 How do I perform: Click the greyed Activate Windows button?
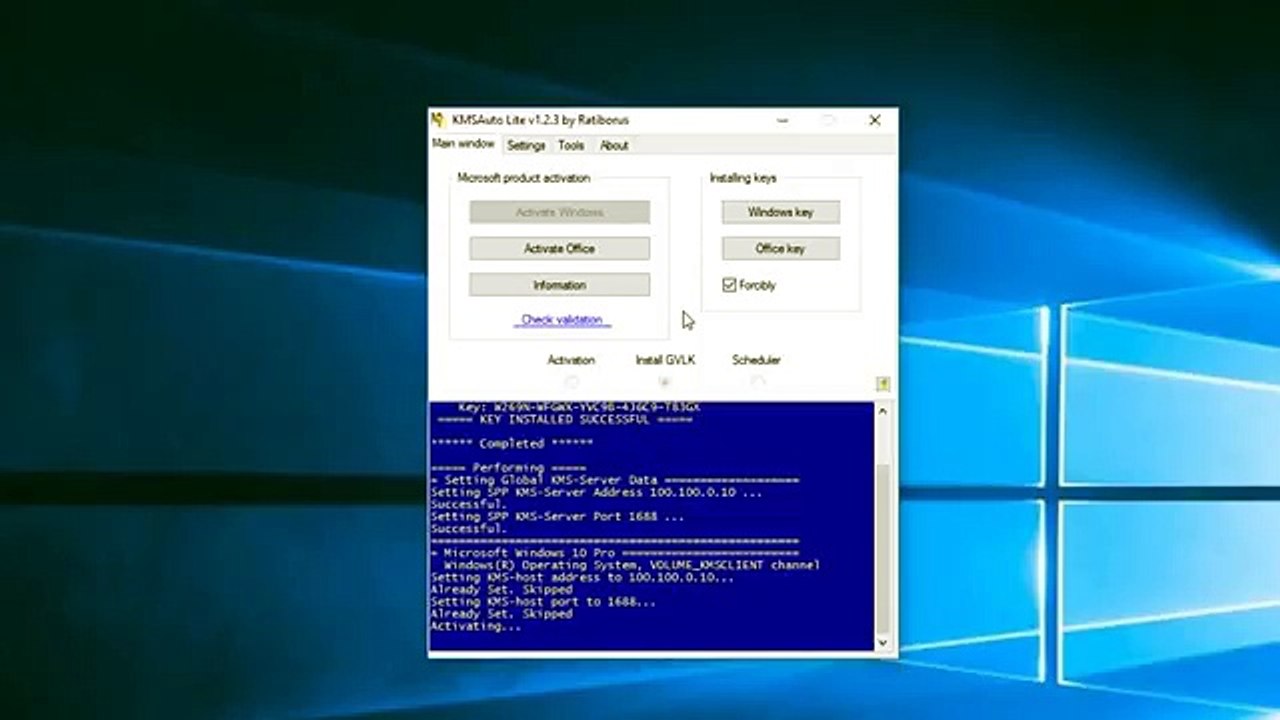(x=559, y=212)
